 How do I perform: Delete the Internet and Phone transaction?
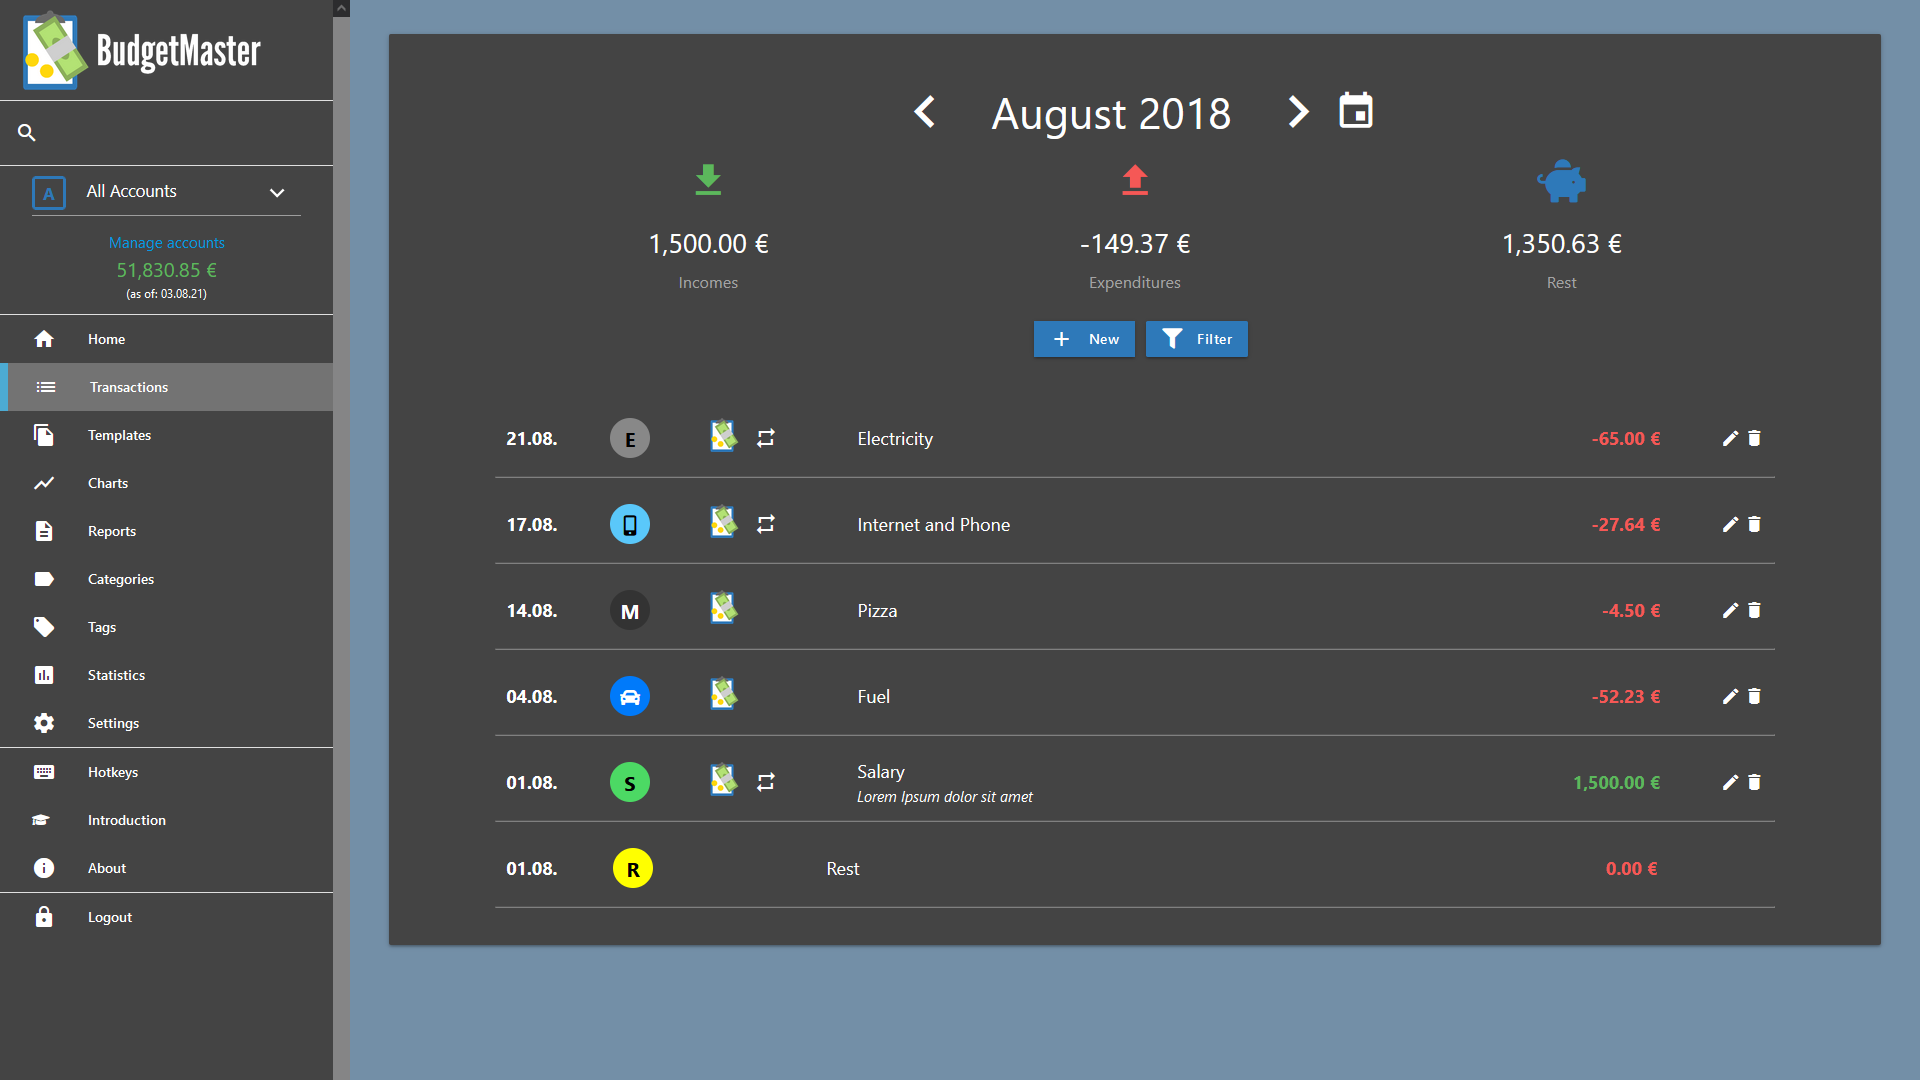pyautogui.click(x=1754, y=525)
